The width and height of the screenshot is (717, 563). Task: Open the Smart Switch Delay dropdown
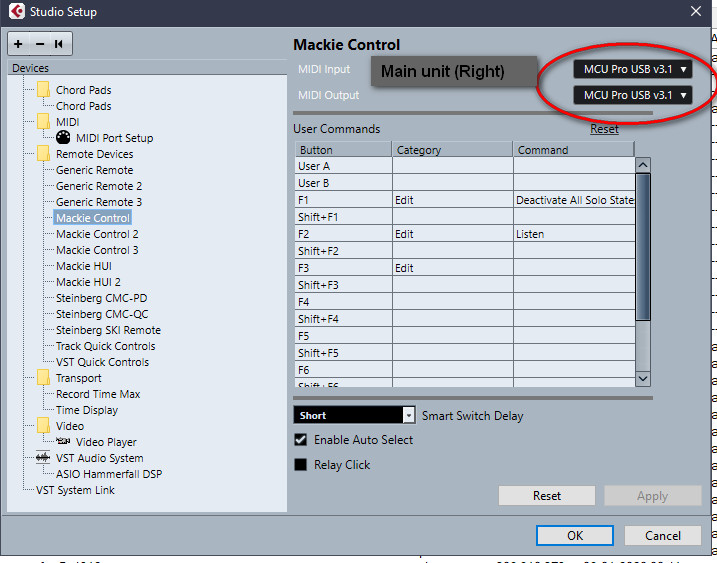click(x=354, y=415)
